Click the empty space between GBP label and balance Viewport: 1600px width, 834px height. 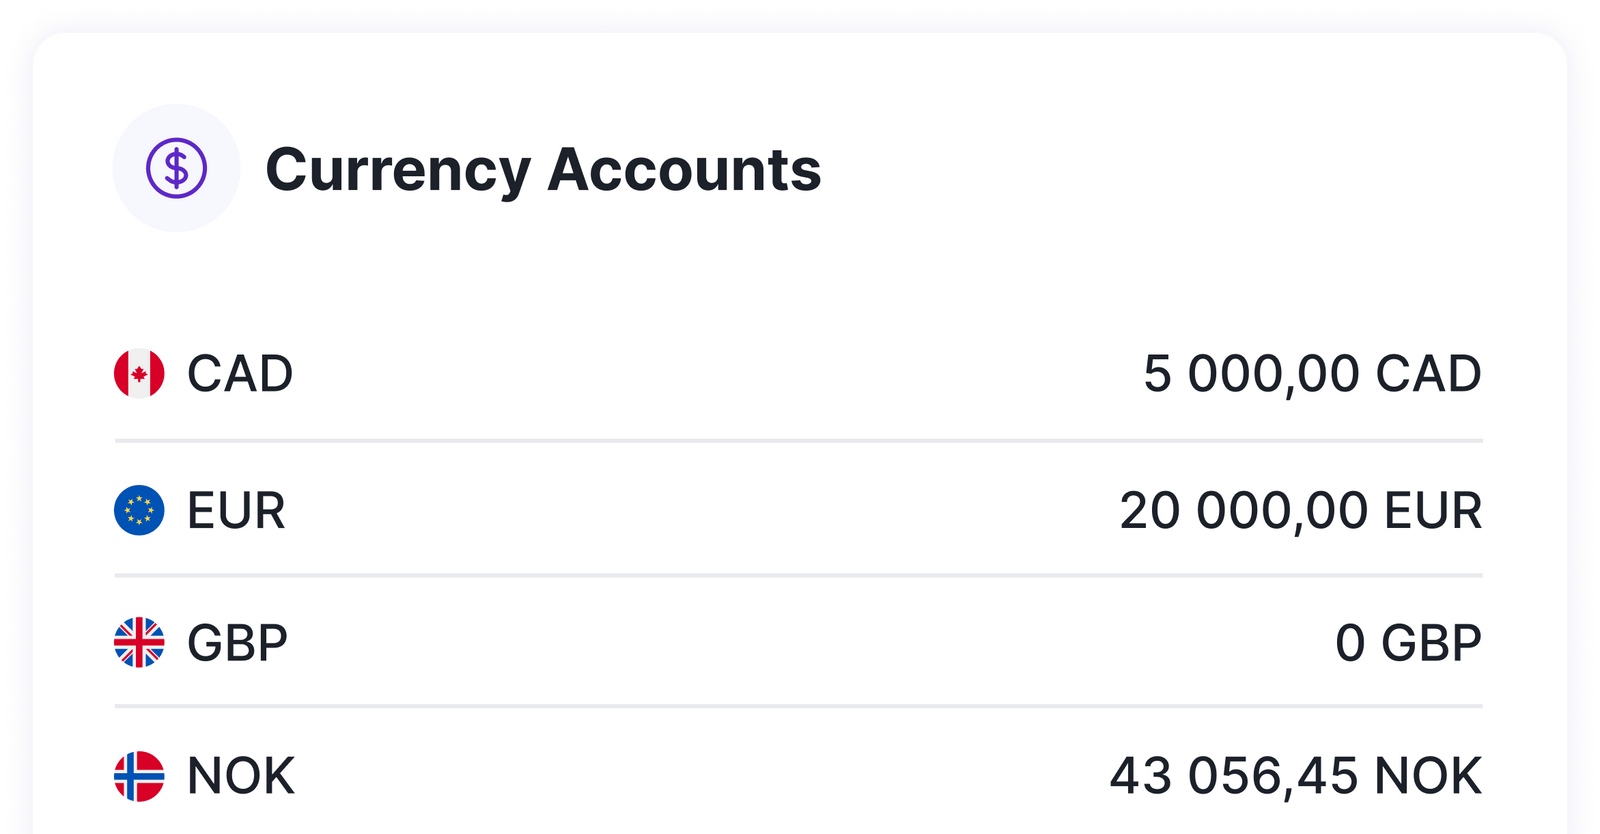pos(800,642)
